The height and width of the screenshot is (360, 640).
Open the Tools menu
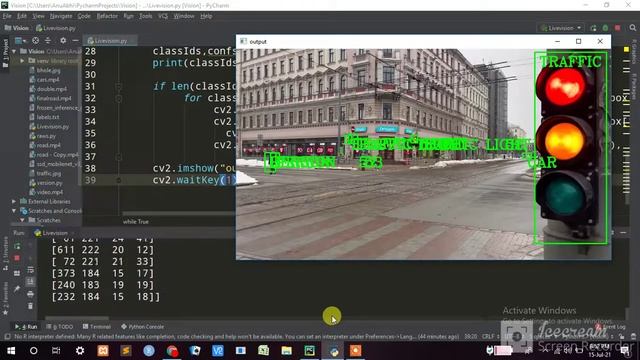coord(146,16)
